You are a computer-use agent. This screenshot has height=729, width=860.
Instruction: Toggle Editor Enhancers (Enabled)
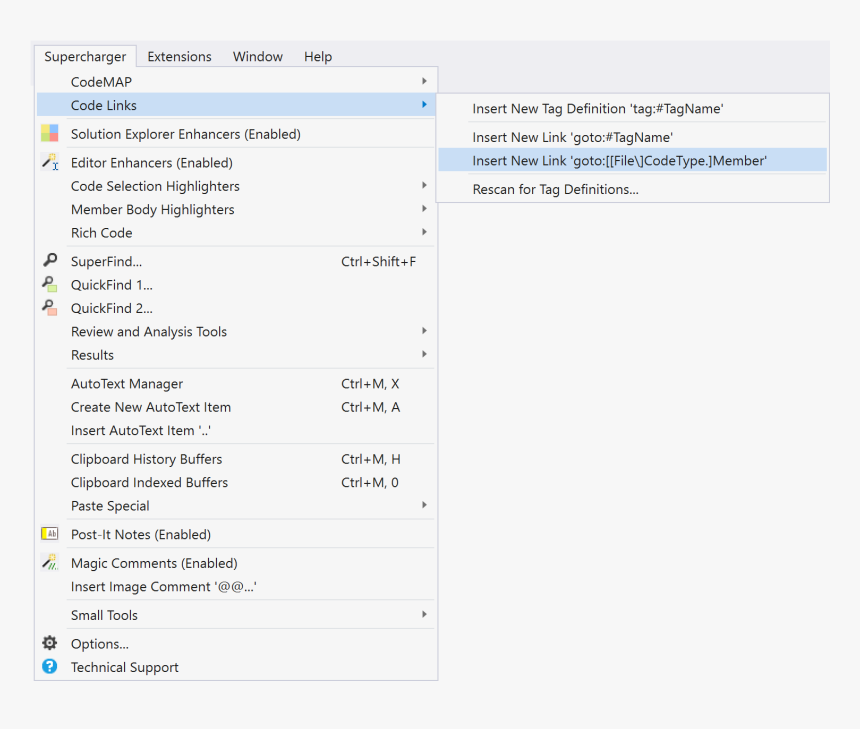click(x=236, y=163)
